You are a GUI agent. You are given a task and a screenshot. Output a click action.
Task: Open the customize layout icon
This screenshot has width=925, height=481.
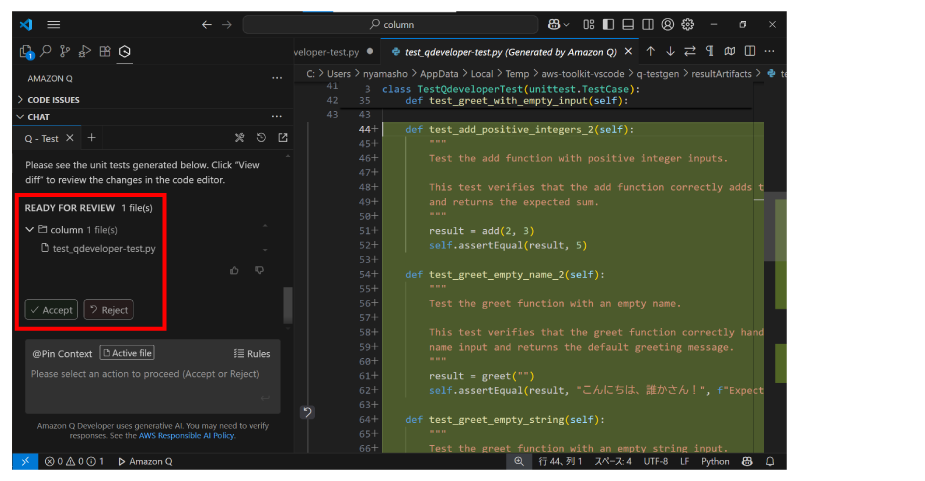point(589,24)
